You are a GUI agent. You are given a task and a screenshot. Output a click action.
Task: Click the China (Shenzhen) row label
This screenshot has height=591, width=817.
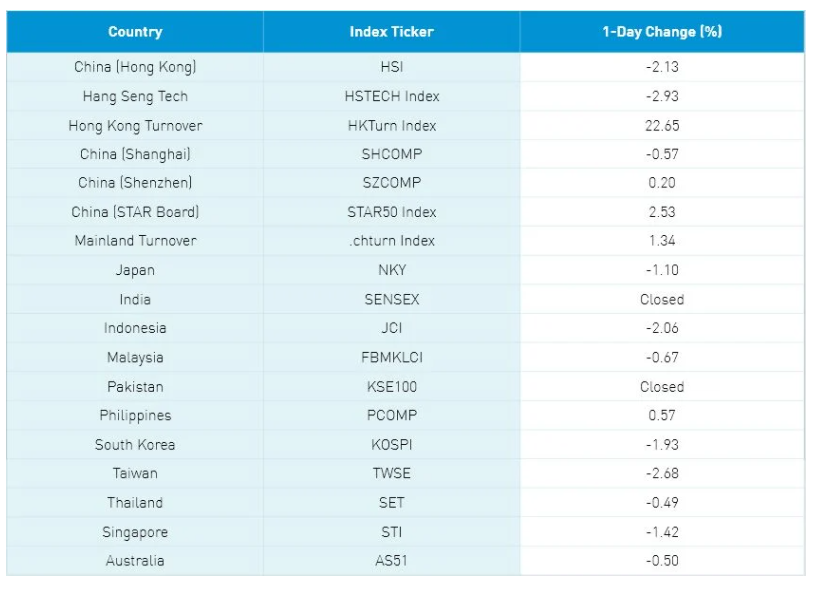tap(135, 183)
